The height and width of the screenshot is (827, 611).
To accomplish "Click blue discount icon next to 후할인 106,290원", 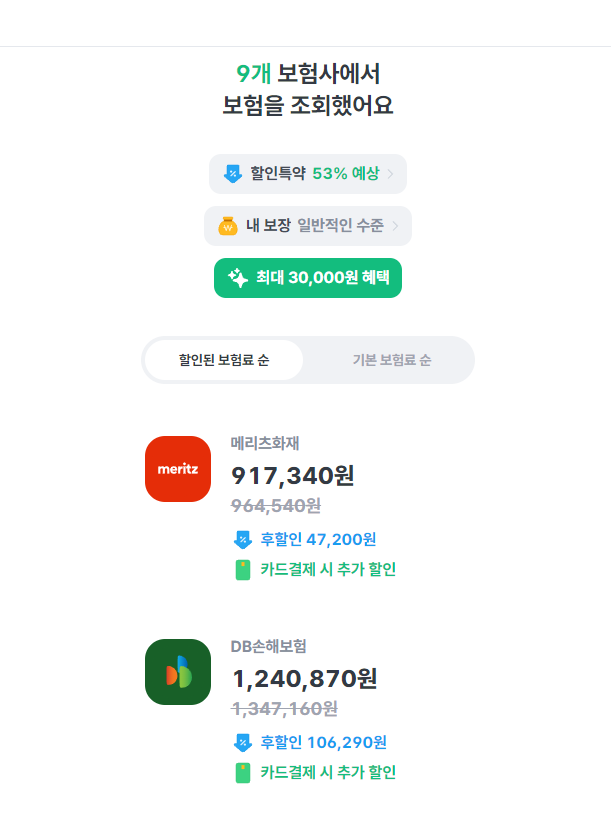I will point(243,743).
